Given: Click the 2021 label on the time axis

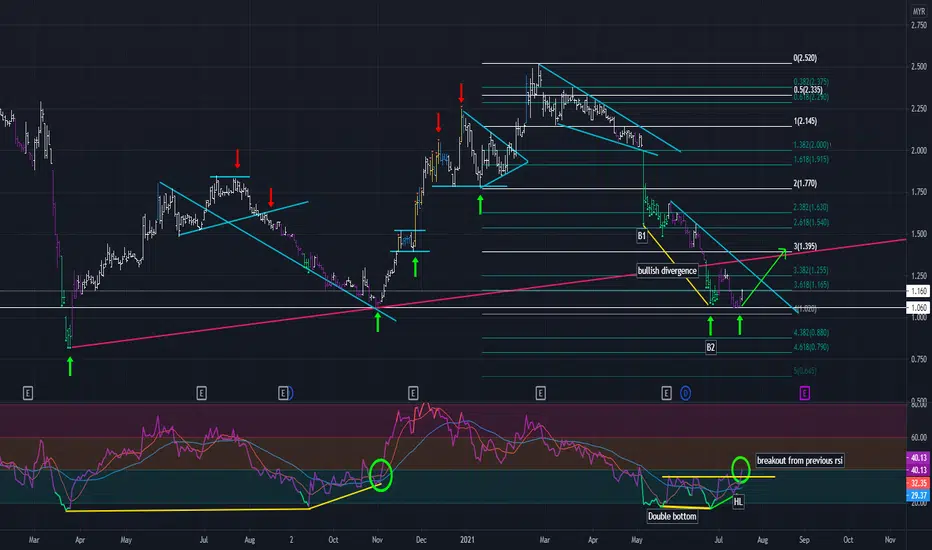Looking at the screenshot, I should pos(467,540).
